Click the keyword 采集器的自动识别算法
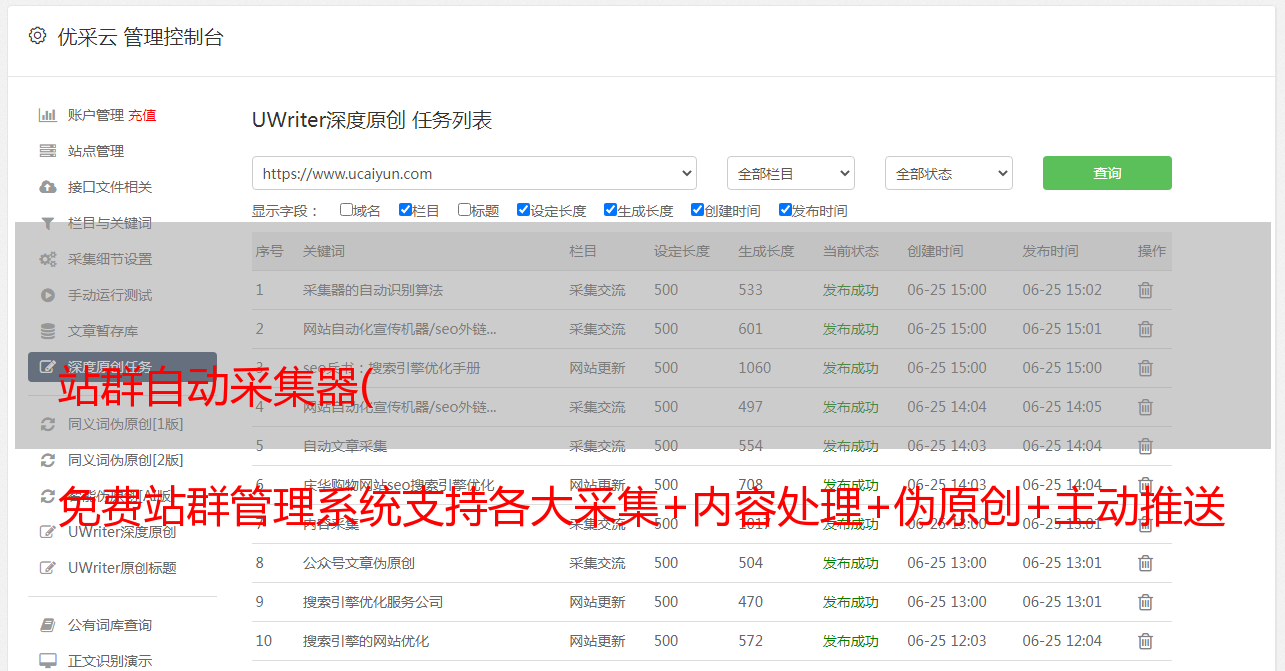Screen dimensions: 1285x671 pos(373,290)
